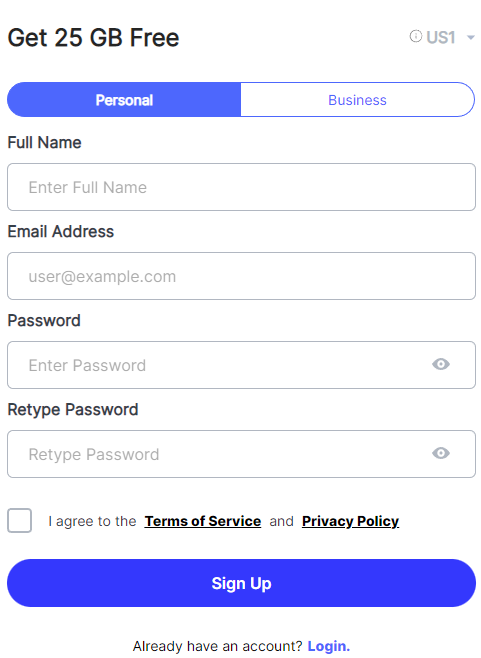Check the agree to terms checkbox
This screenshot has width=481, height=658.
point(19,520)
